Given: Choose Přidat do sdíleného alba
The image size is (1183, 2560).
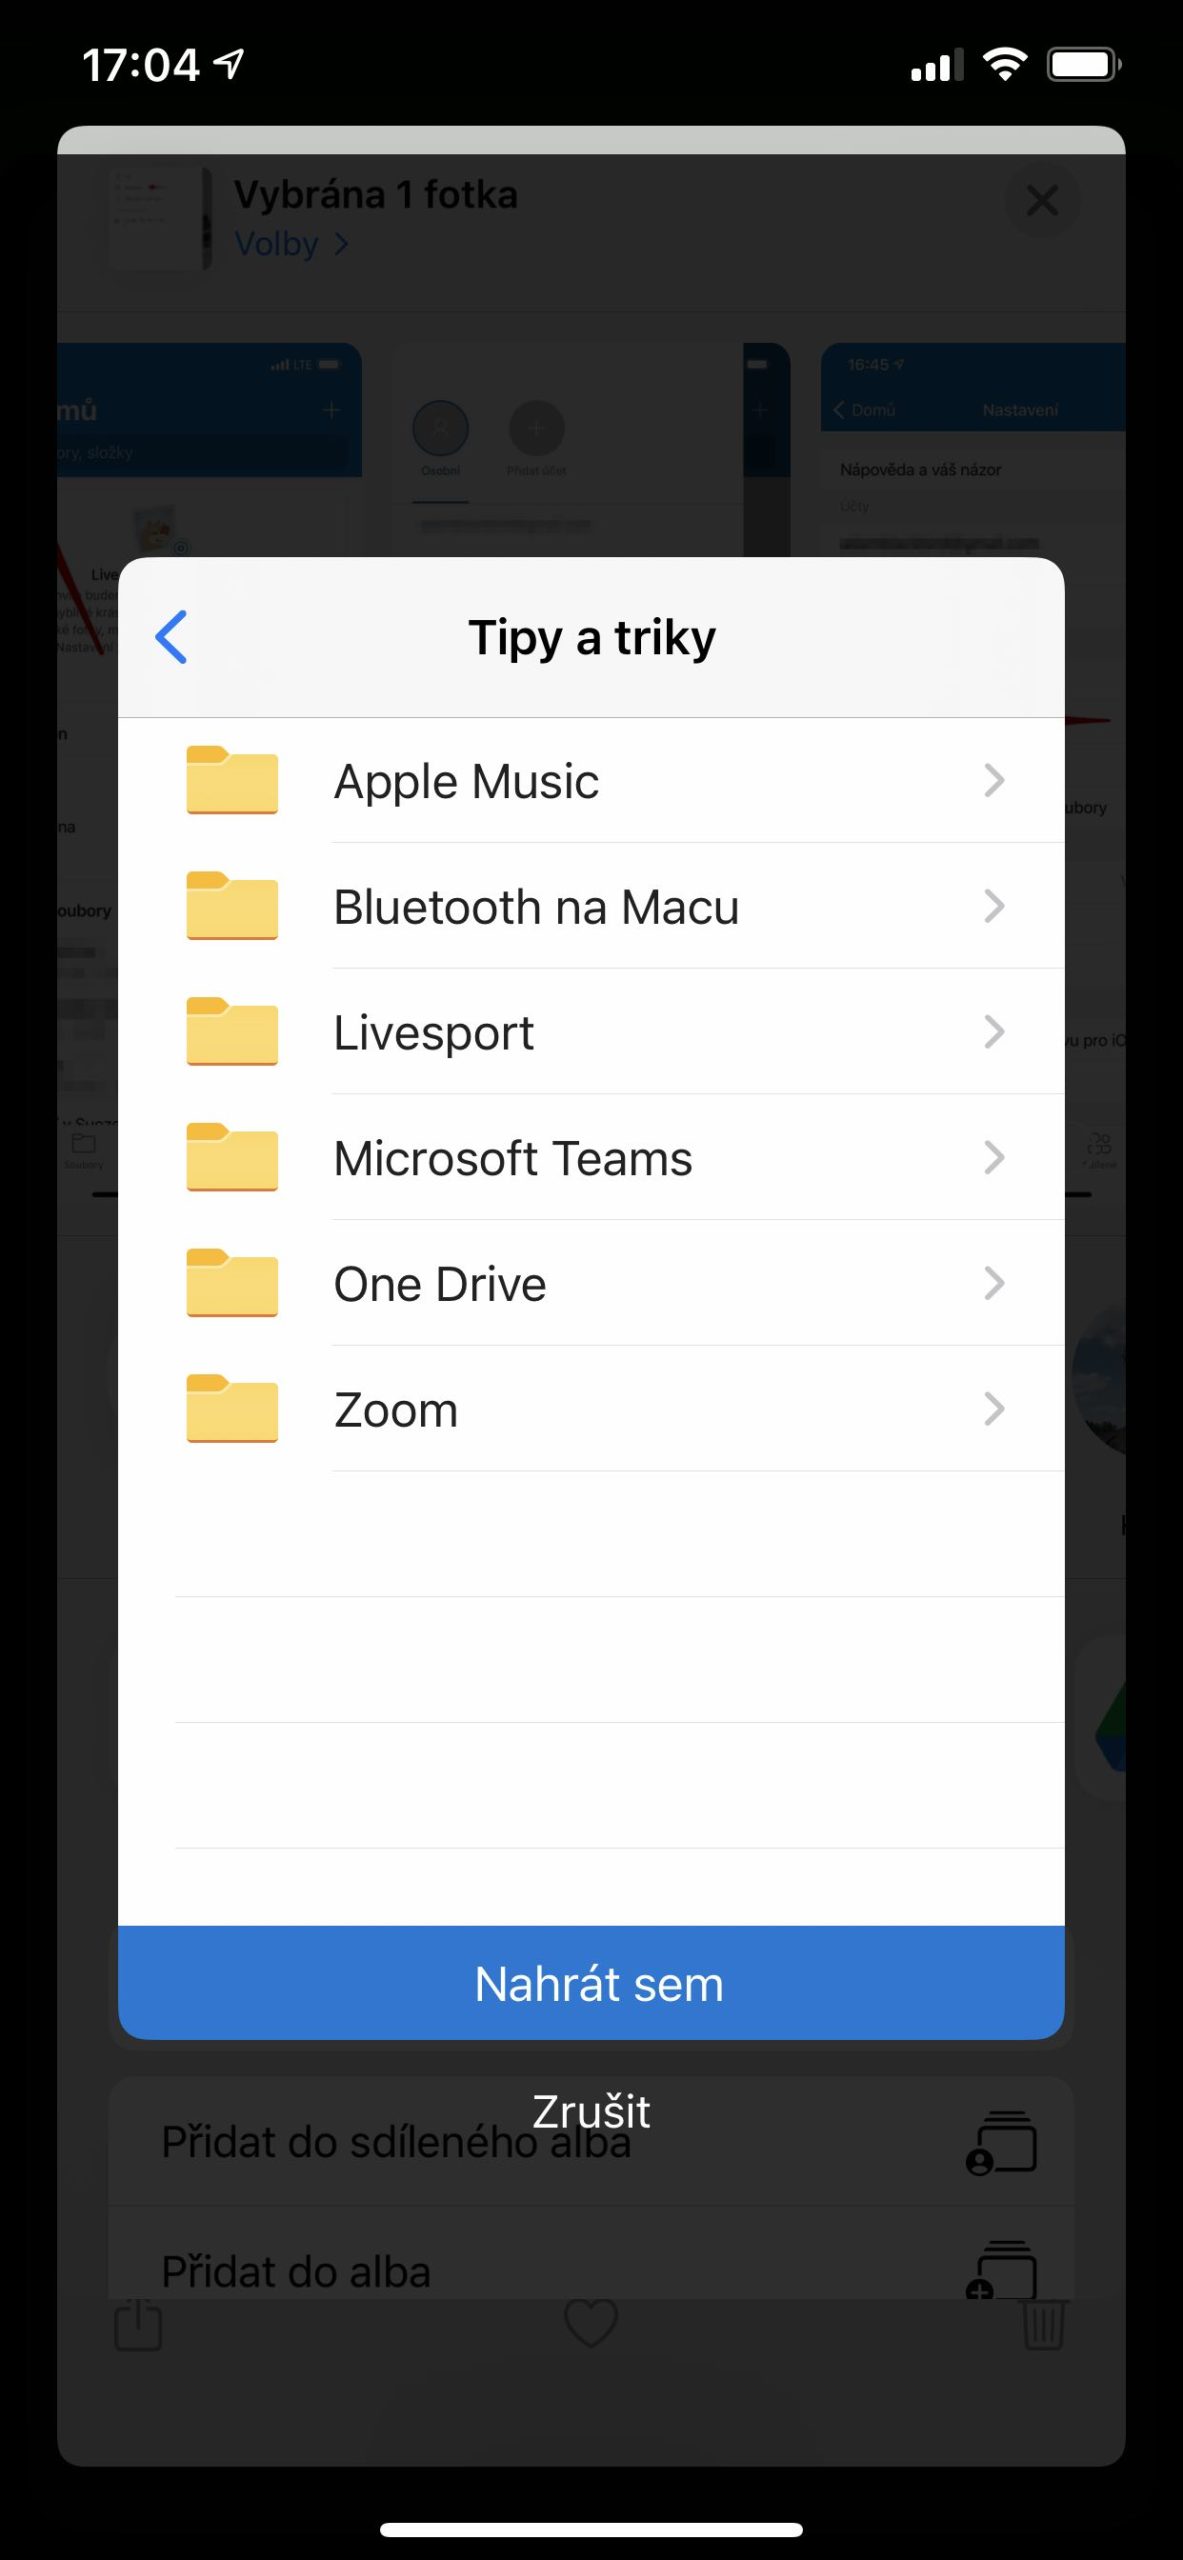Looking at the screenshot, I should coord(591,2142).
